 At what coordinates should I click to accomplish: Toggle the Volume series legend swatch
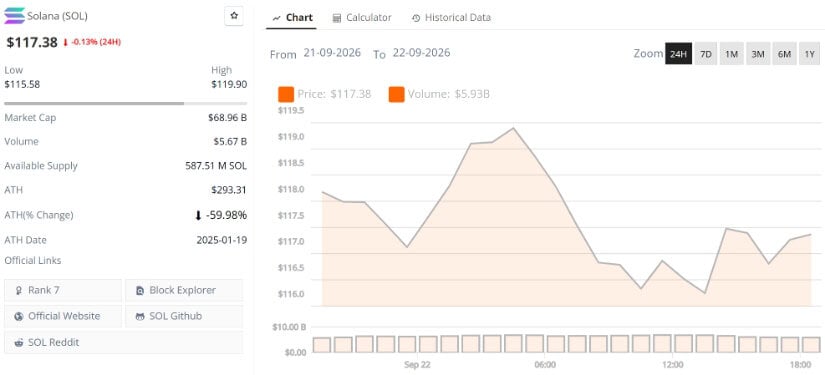(396, 94)
